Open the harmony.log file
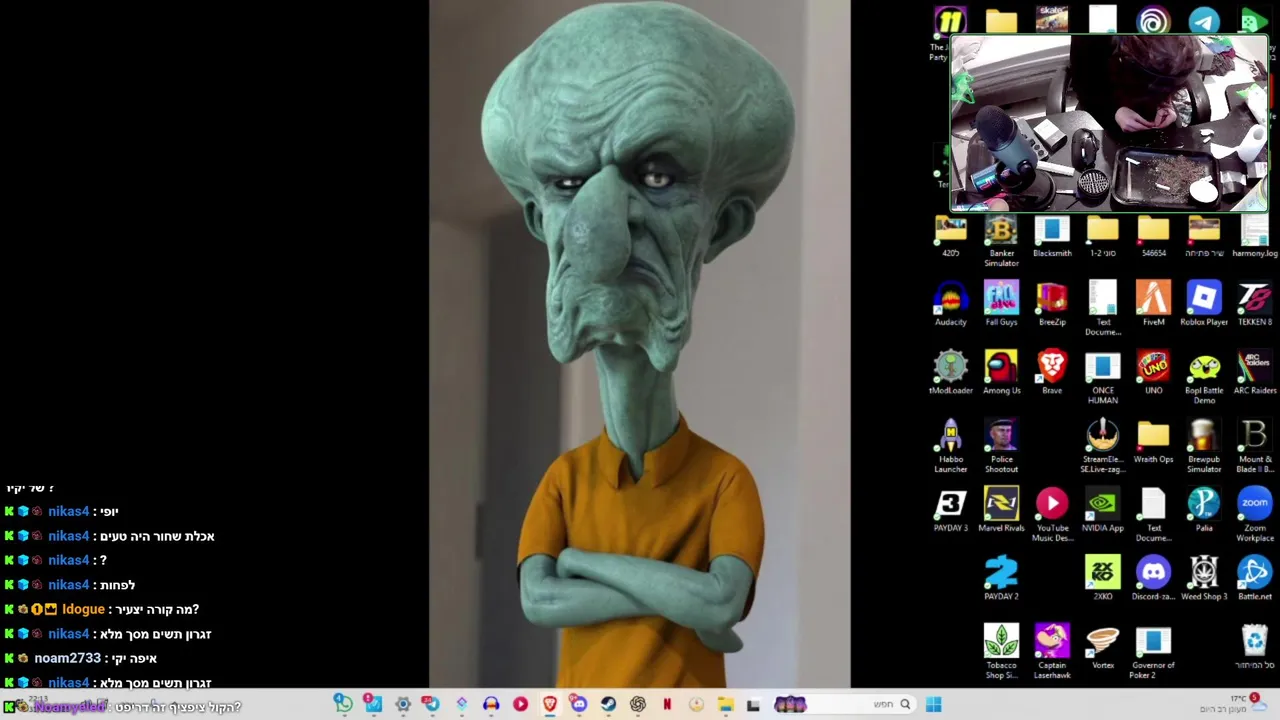1280x720 pixels. point(1254,237)
